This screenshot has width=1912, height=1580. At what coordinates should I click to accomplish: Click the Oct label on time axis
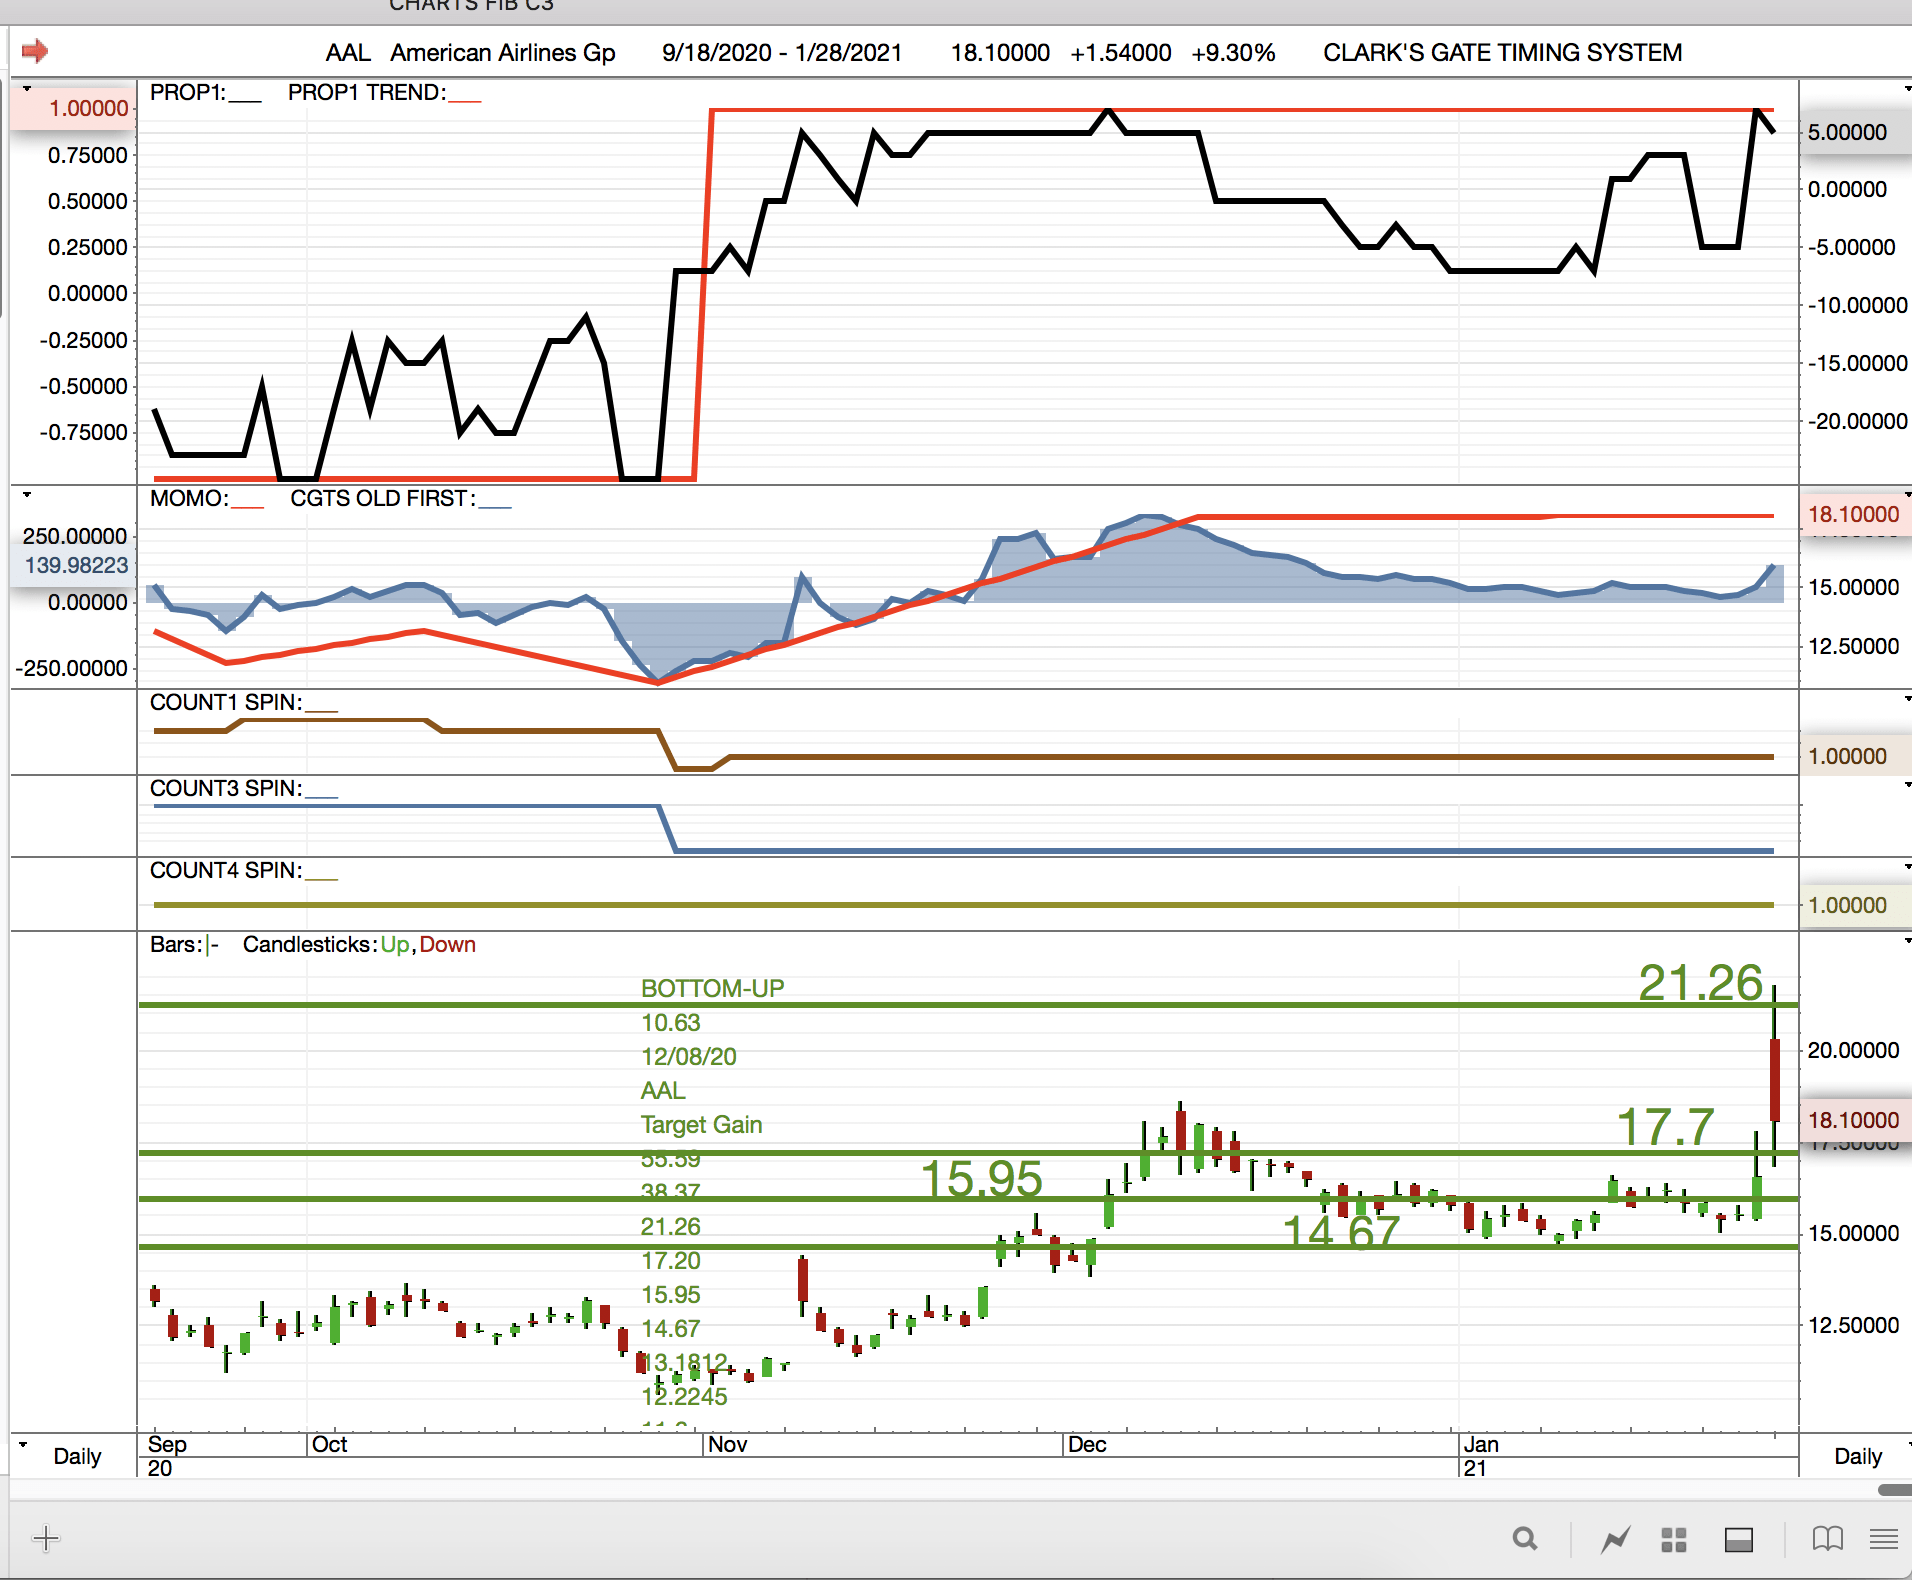click(330, 1444)
